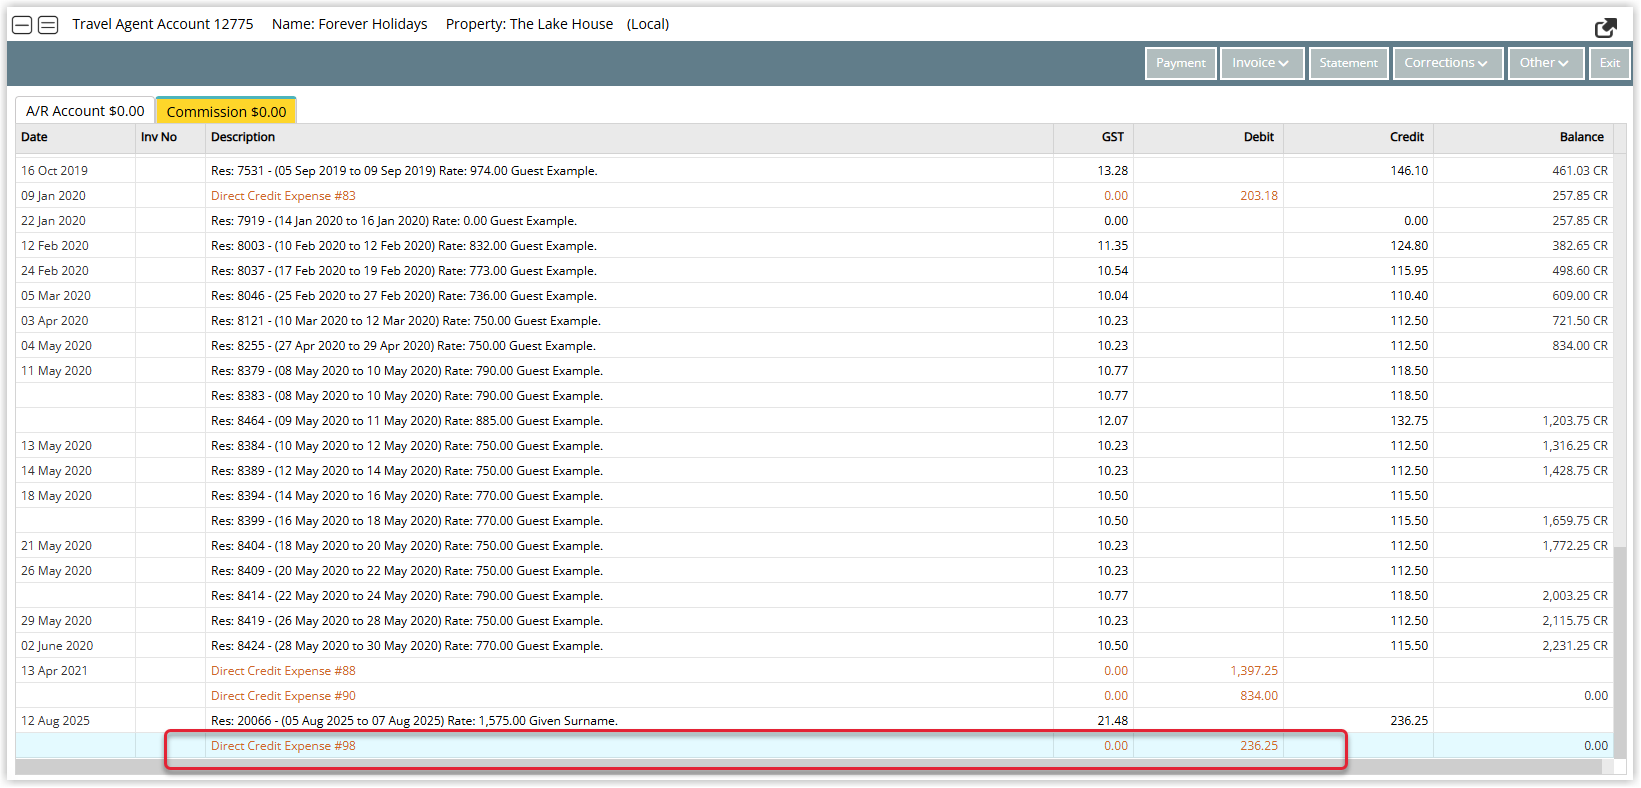Screen dimensions: 1641x788
Task: Select the Res: 8383 row description
Action: coord(407,396)
